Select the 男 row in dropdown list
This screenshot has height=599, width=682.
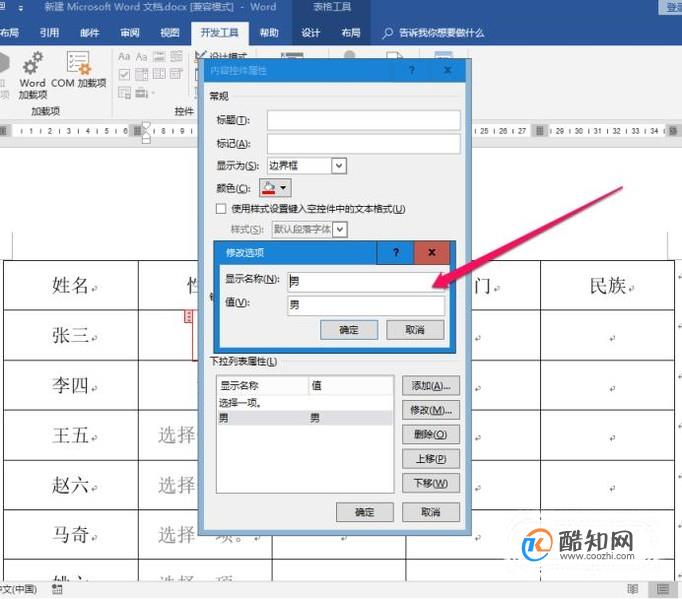[x=304, y=418]
